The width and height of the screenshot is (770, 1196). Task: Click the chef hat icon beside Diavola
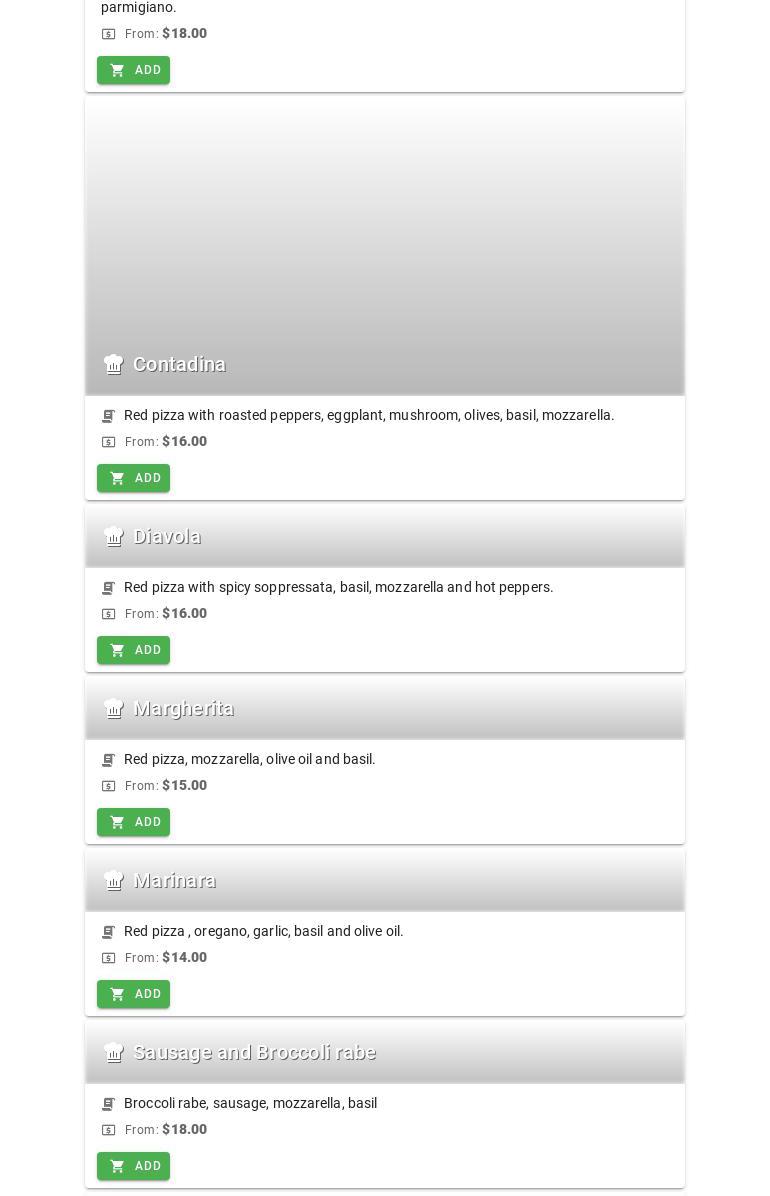coord(114,537)
